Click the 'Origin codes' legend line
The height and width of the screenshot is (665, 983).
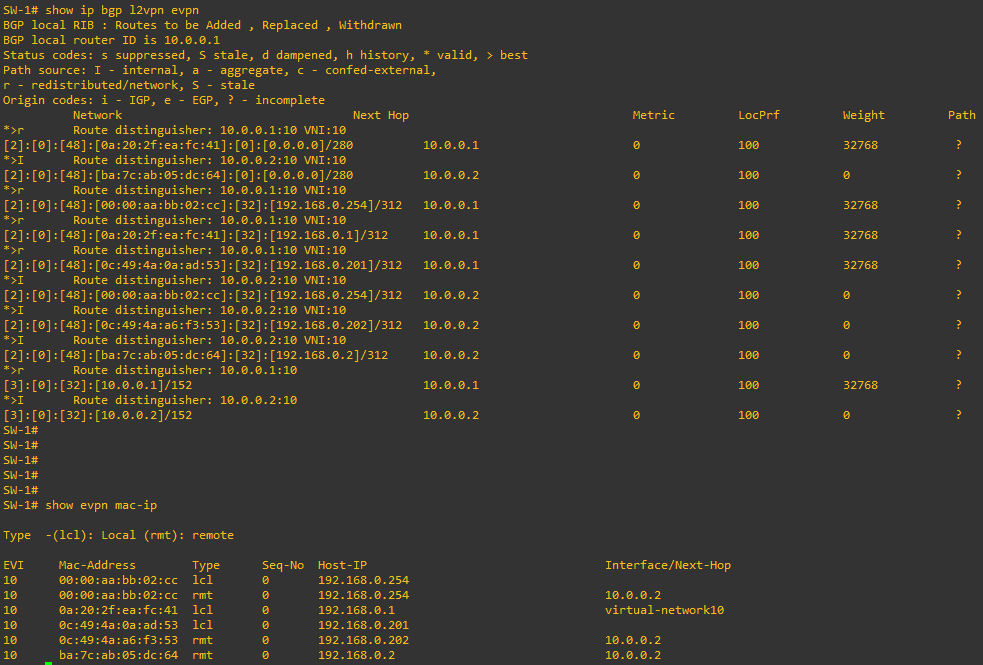click(164, 100)
